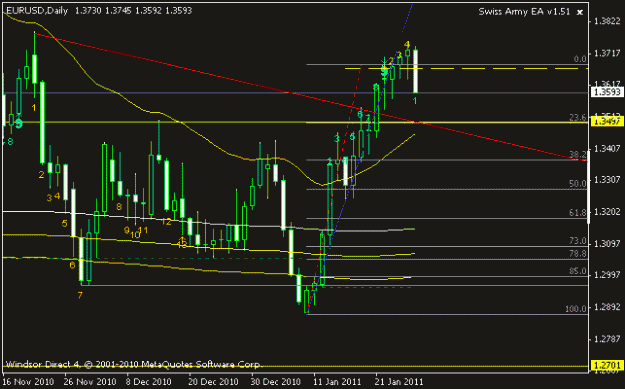Click the 1.3822 price axis label
625x389 pixels.
[607, 21]
